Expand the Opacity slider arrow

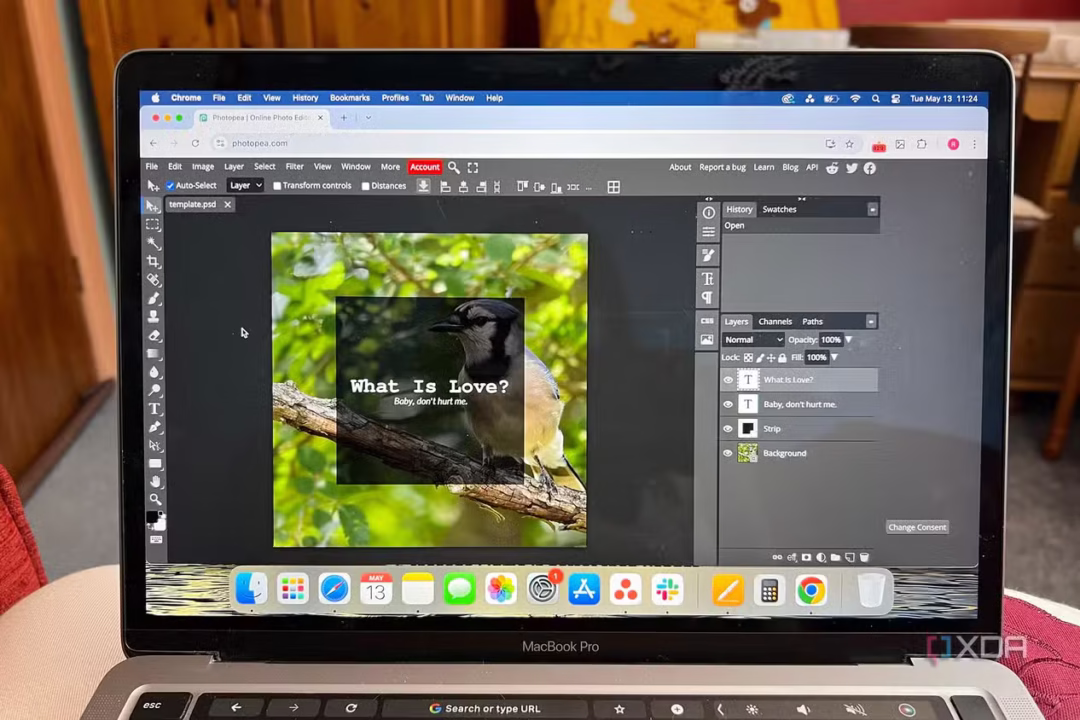click(x=849, y=340)
